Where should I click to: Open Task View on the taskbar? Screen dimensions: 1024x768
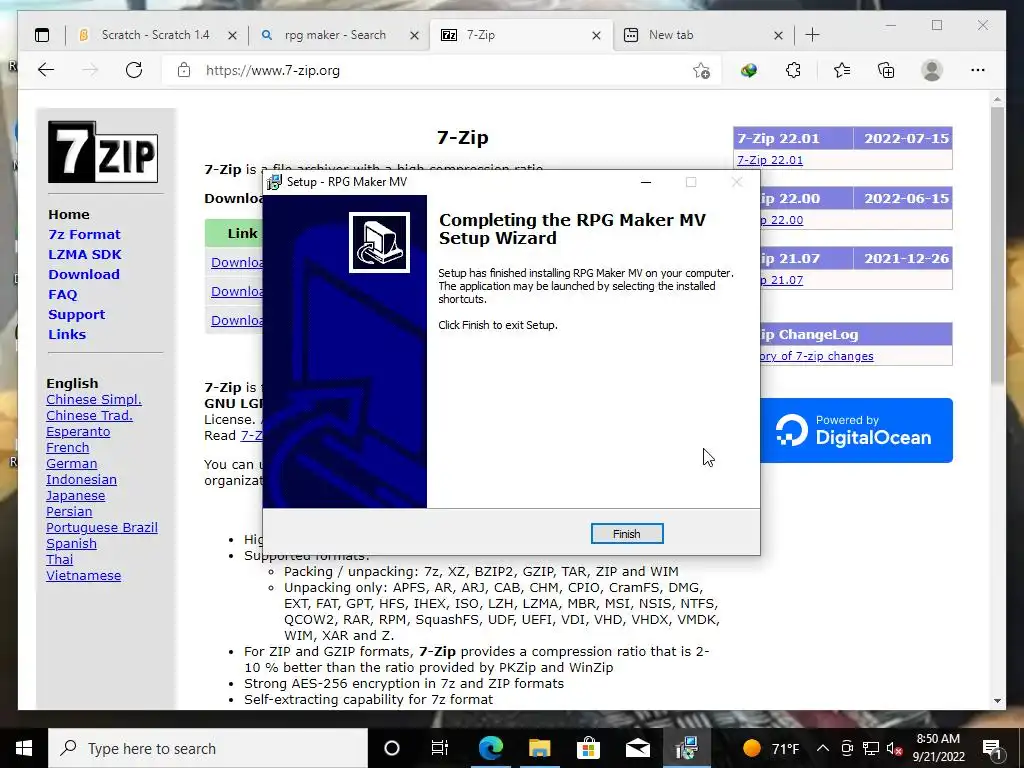point(440,748)
